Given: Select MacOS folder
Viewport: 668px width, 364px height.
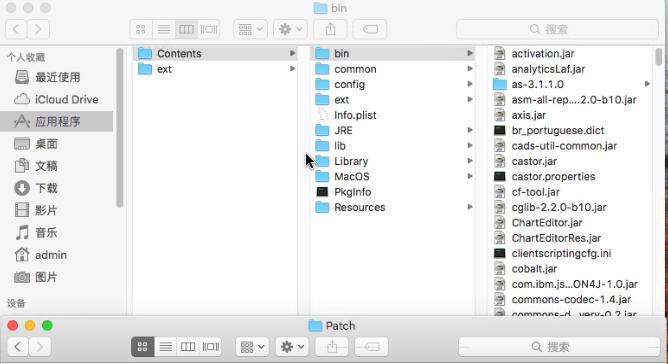Looking at the screenshot, I should 393,176.
